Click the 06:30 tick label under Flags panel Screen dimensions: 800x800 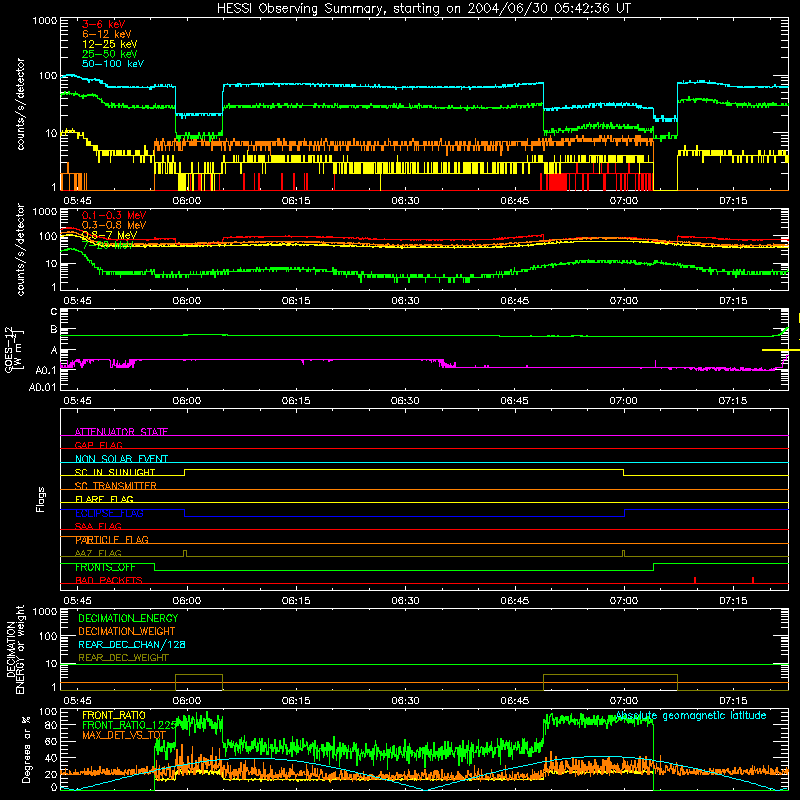pyautogui.click(x=405, y=601)
